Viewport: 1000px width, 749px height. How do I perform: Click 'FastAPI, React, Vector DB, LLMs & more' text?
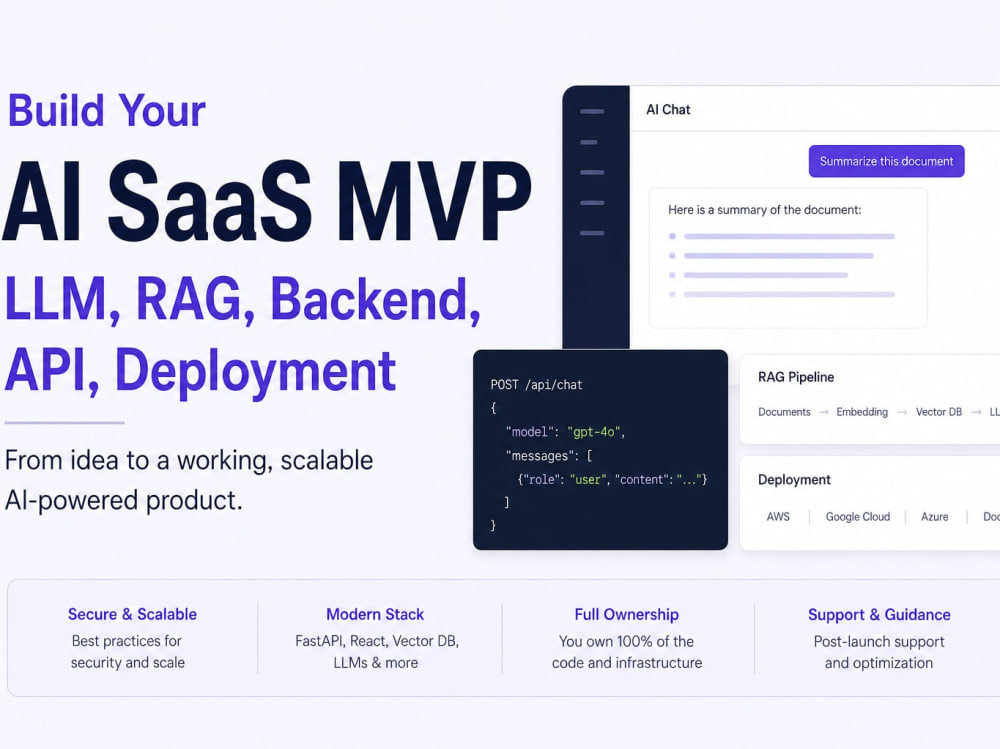click(376, 651)
